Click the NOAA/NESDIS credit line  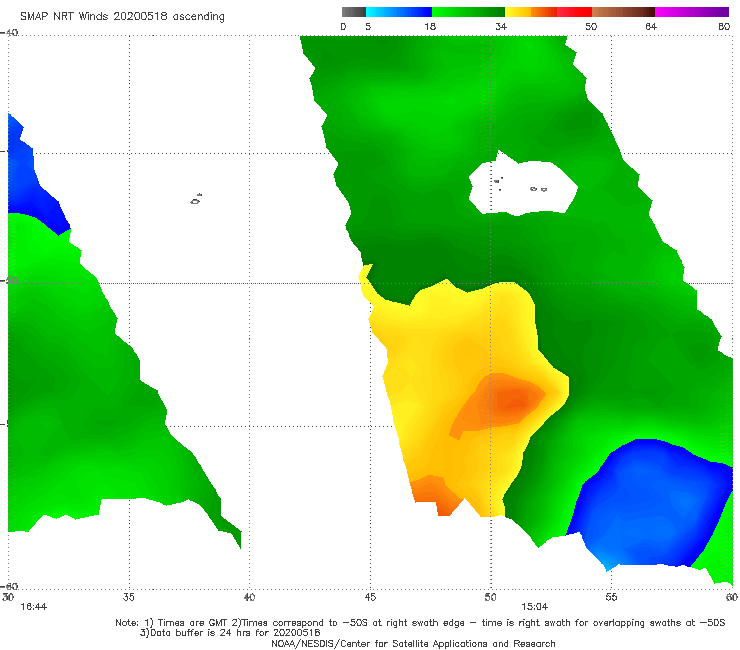pos(413,643)
